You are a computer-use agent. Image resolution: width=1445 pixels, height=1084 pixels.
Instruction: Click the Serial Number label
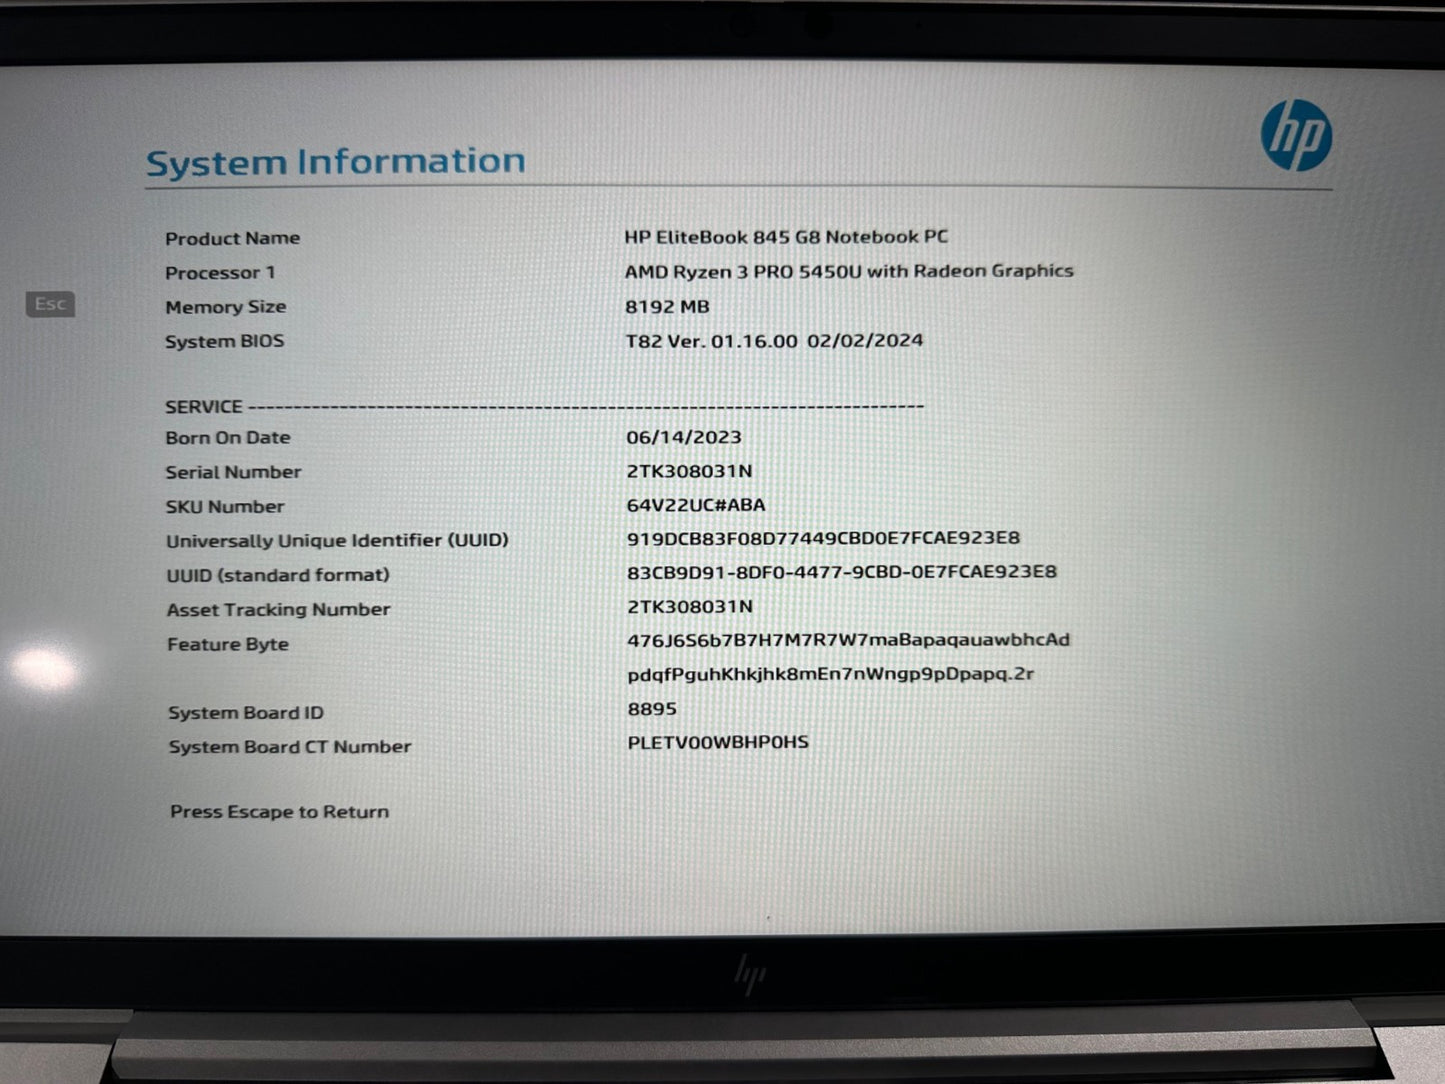[x=234, y=472]
